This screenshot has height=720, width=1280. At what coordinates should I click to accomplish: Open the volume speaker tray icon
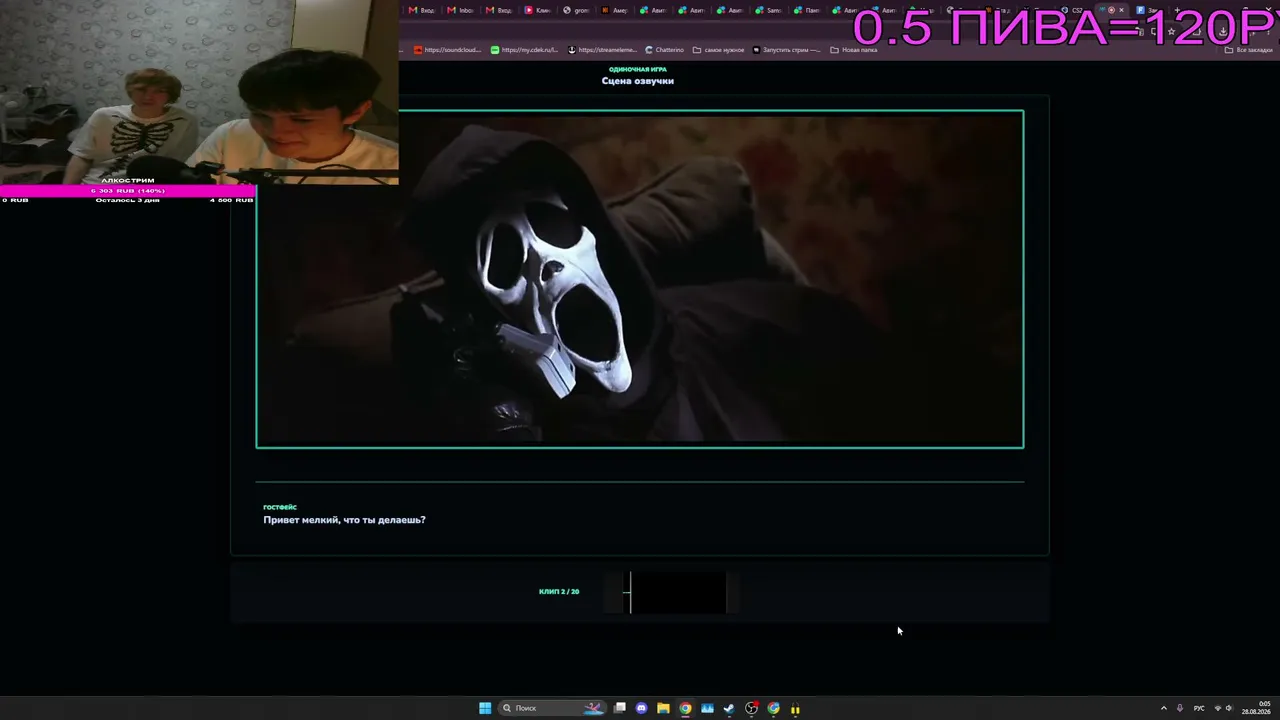(x=1229, y=708)
